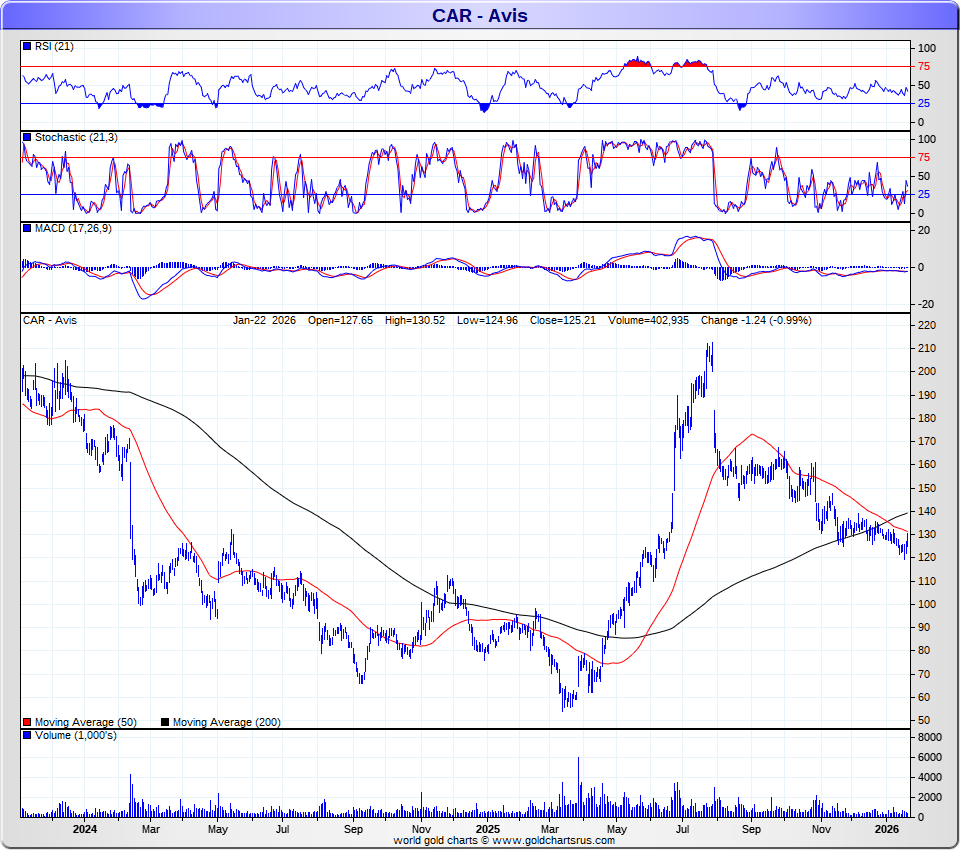Click the red Moving Average (50) swatch
This screenshot has height=850, width=960.
pos(27,722)
